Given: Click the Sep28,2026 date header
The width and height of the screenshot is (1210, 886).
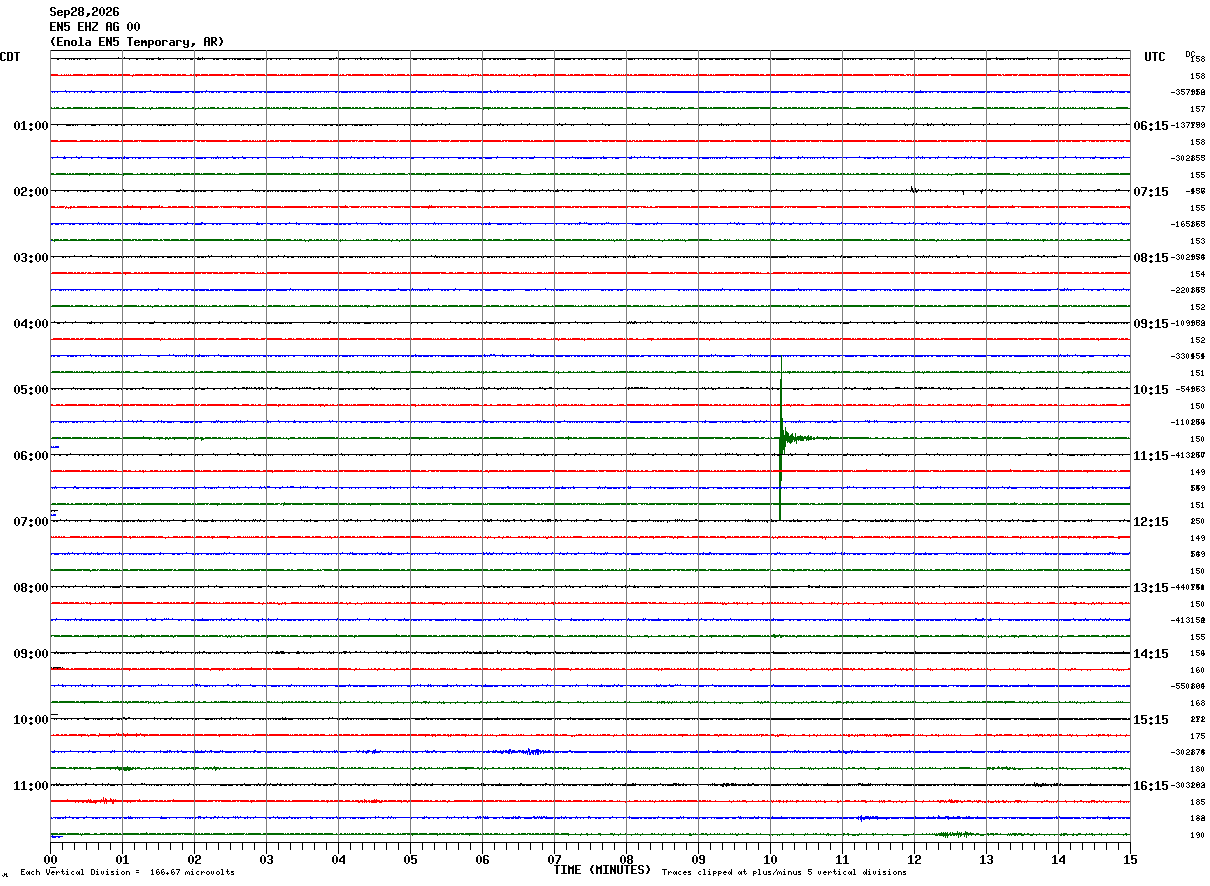Looking at the screenshot, I should point(84,12).
